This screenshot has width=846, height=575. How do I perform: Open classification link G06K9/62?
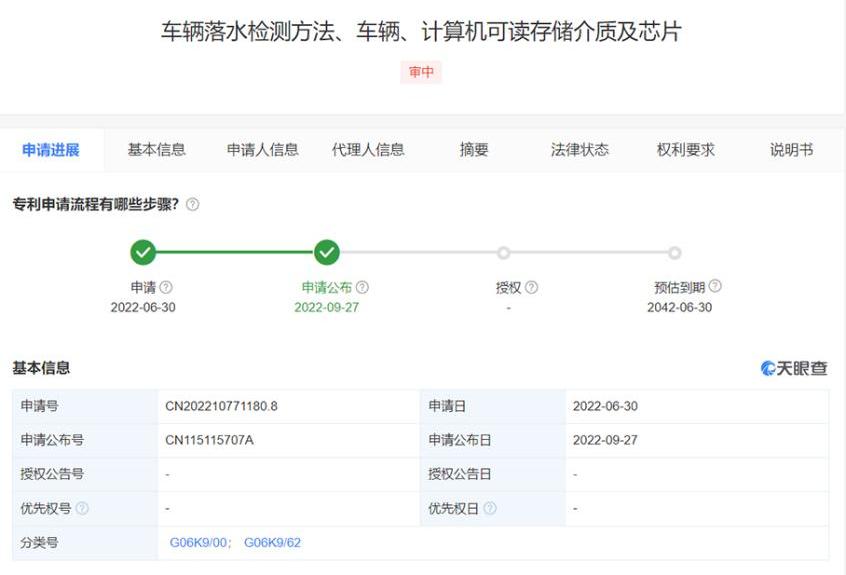point(272,543)
